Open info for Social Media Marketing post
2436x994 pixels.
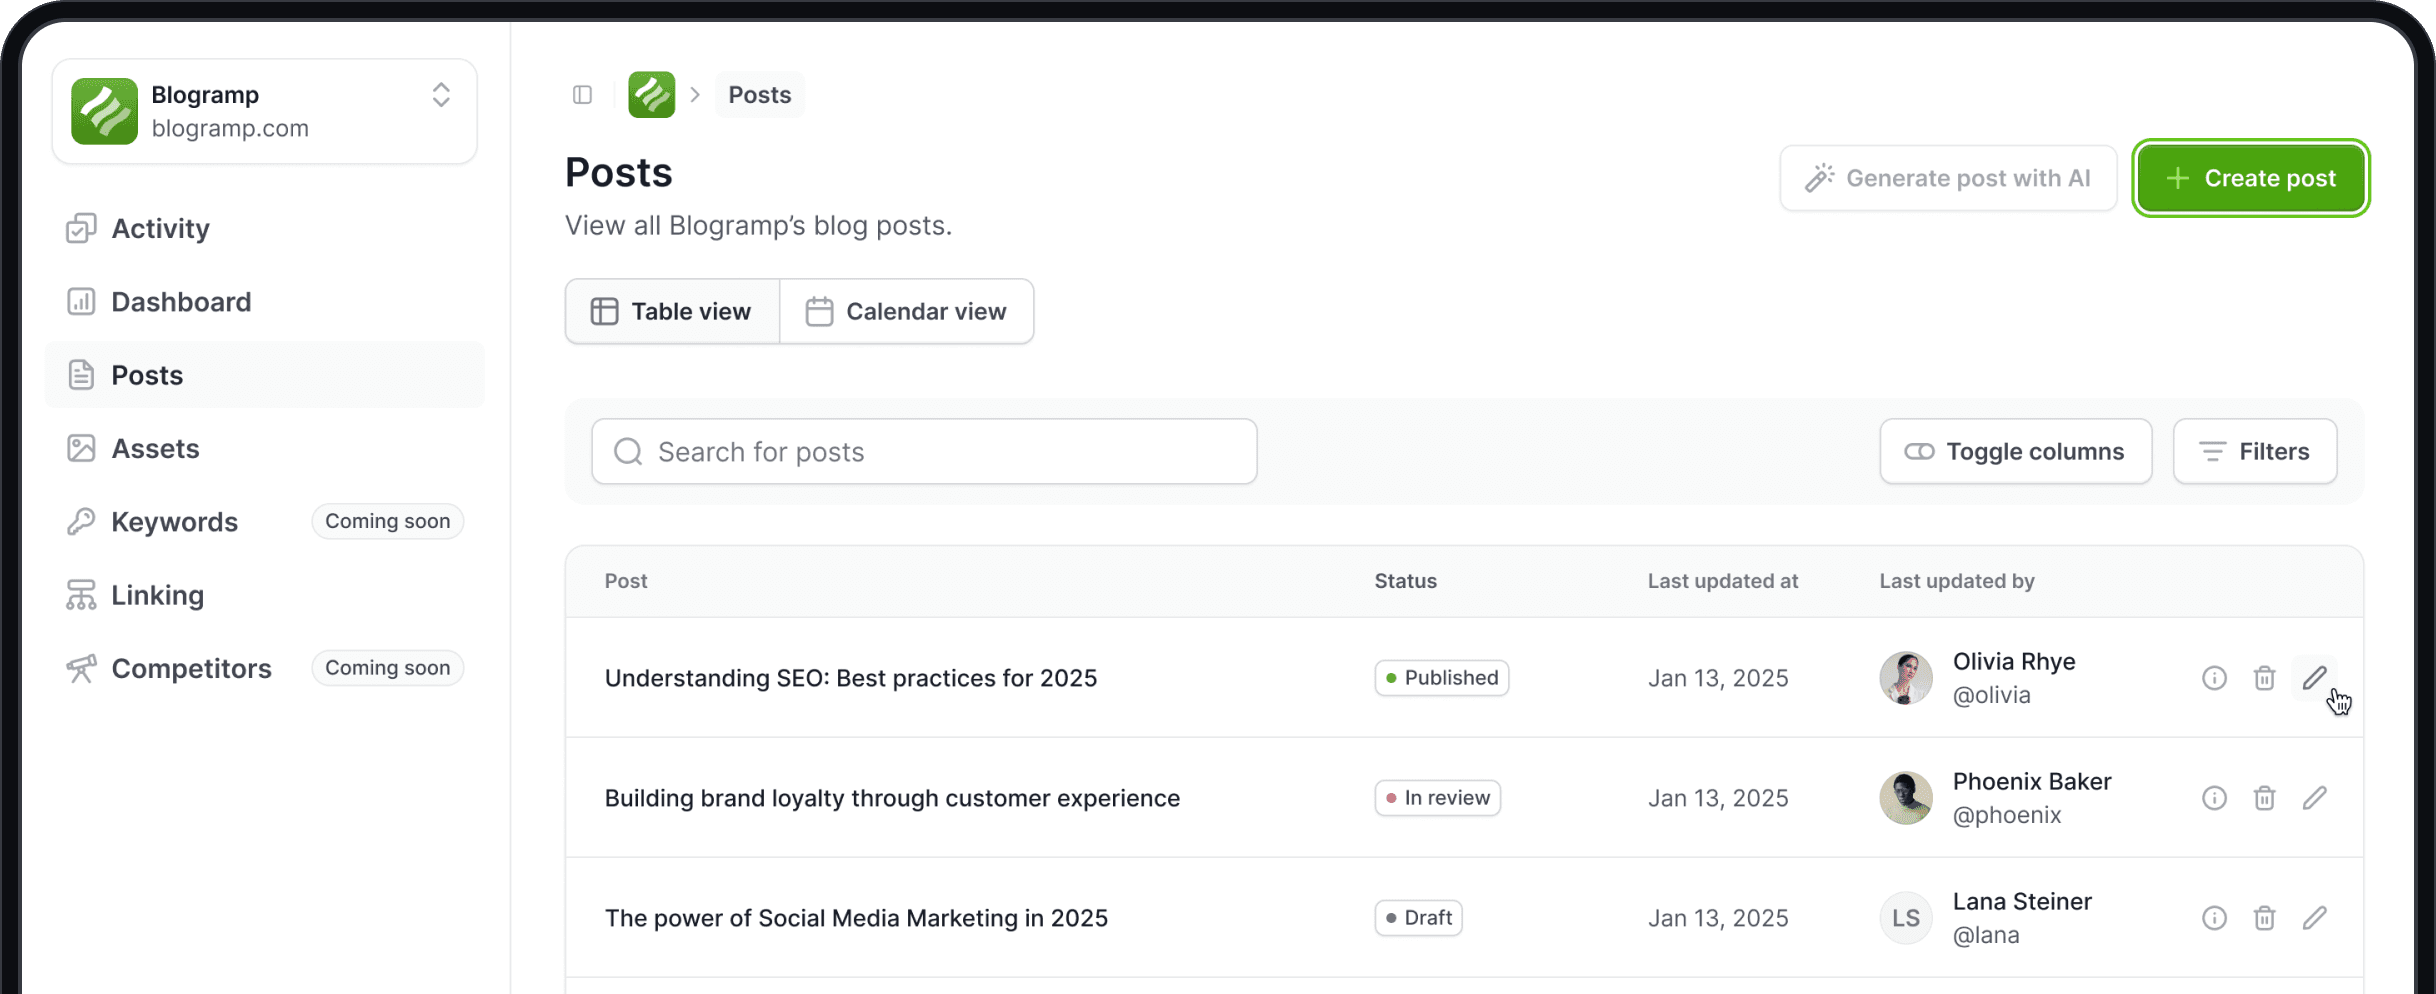click(2214, 918)
